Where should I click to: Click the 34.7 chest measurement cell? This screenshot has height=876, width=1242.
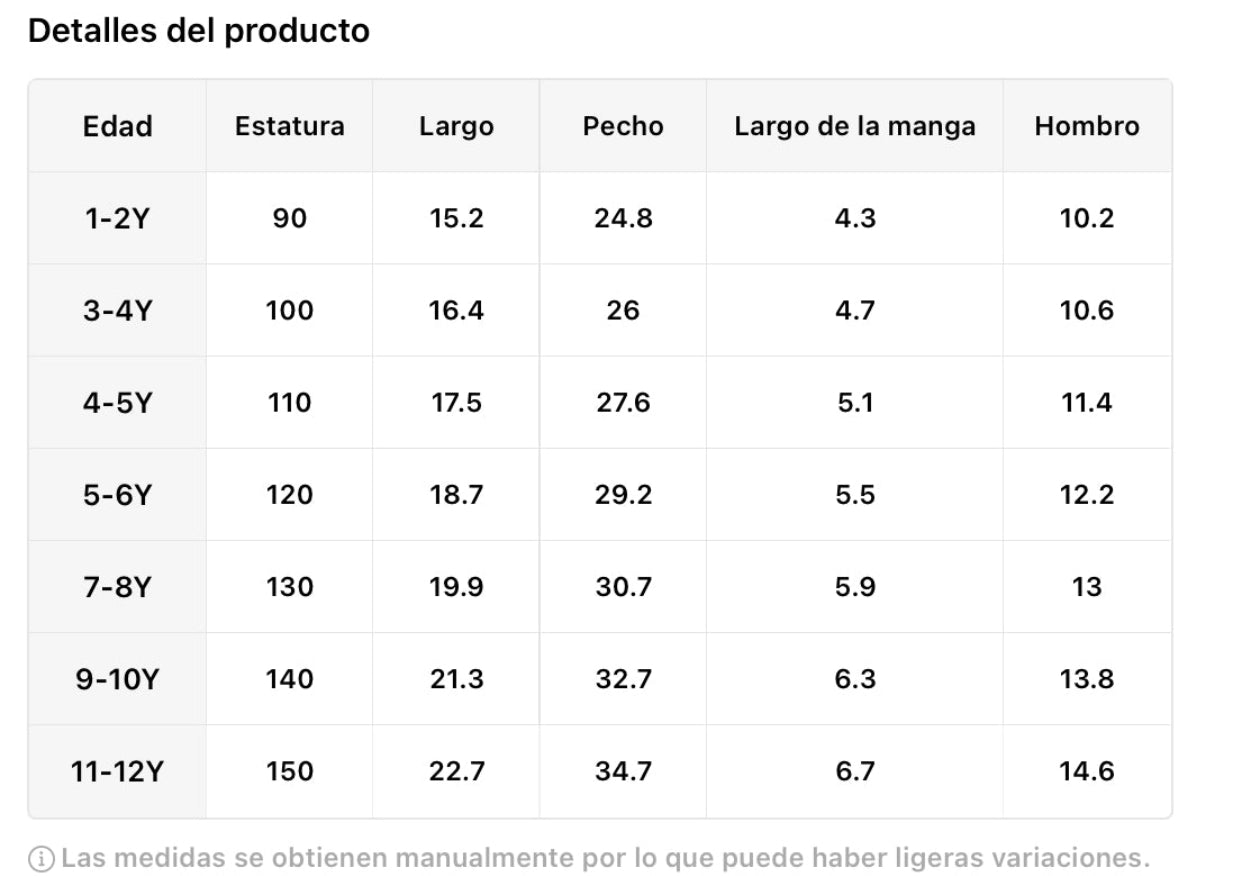pos(623,772)
